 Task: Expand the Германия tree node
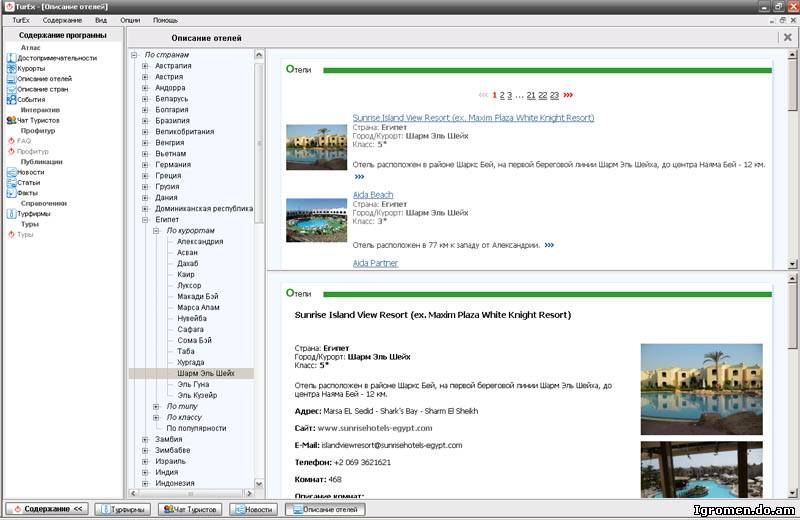tap(145, 164)
